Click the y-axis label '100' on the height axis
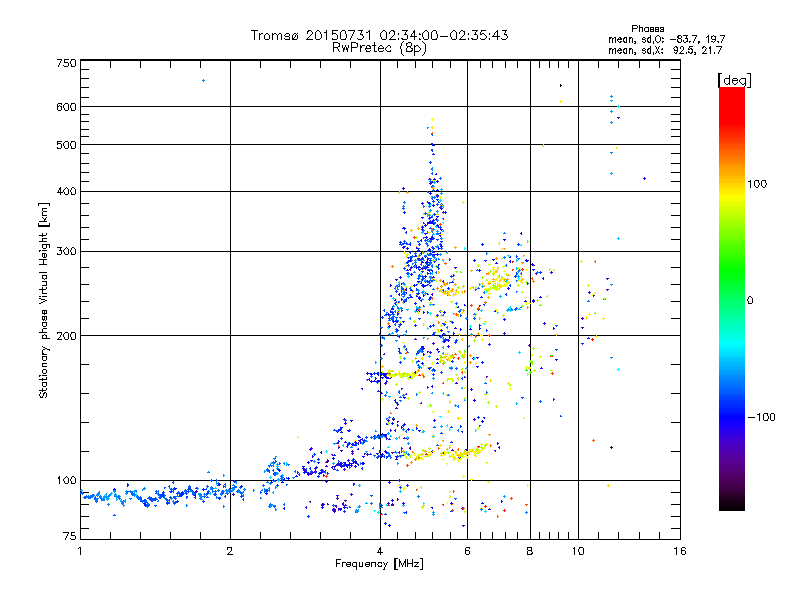 [67, 481]
